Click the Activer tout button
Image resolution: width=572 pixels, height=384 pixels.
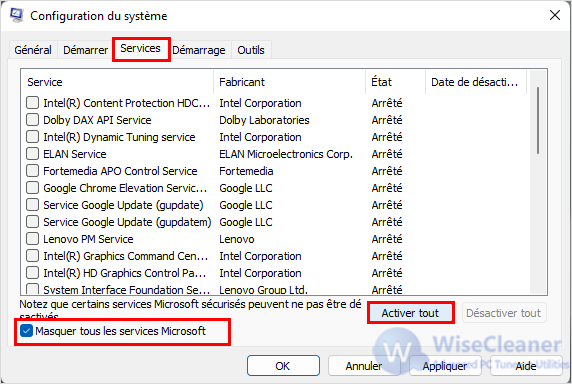pos(410,313)
